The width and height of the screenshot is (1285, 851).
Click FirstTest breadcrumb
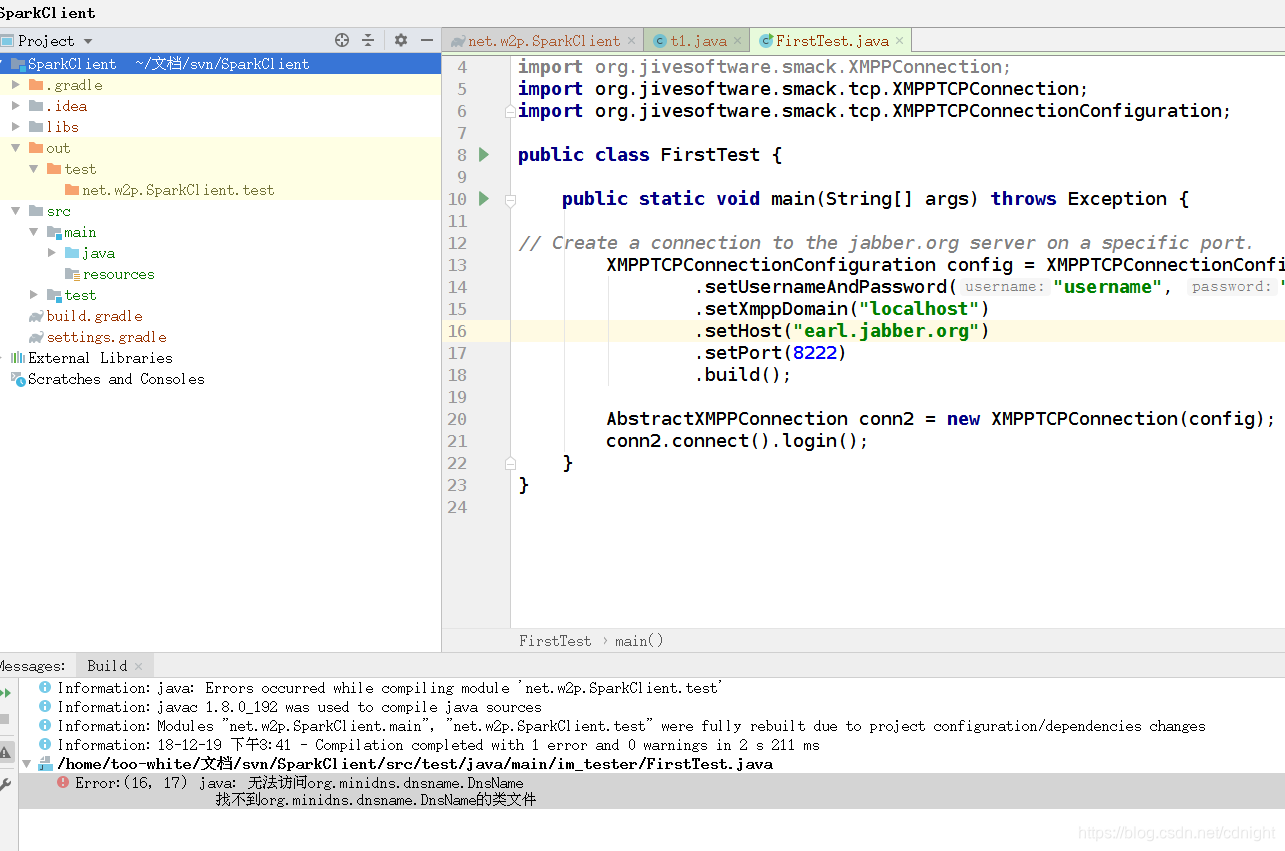tap(555, 641)
